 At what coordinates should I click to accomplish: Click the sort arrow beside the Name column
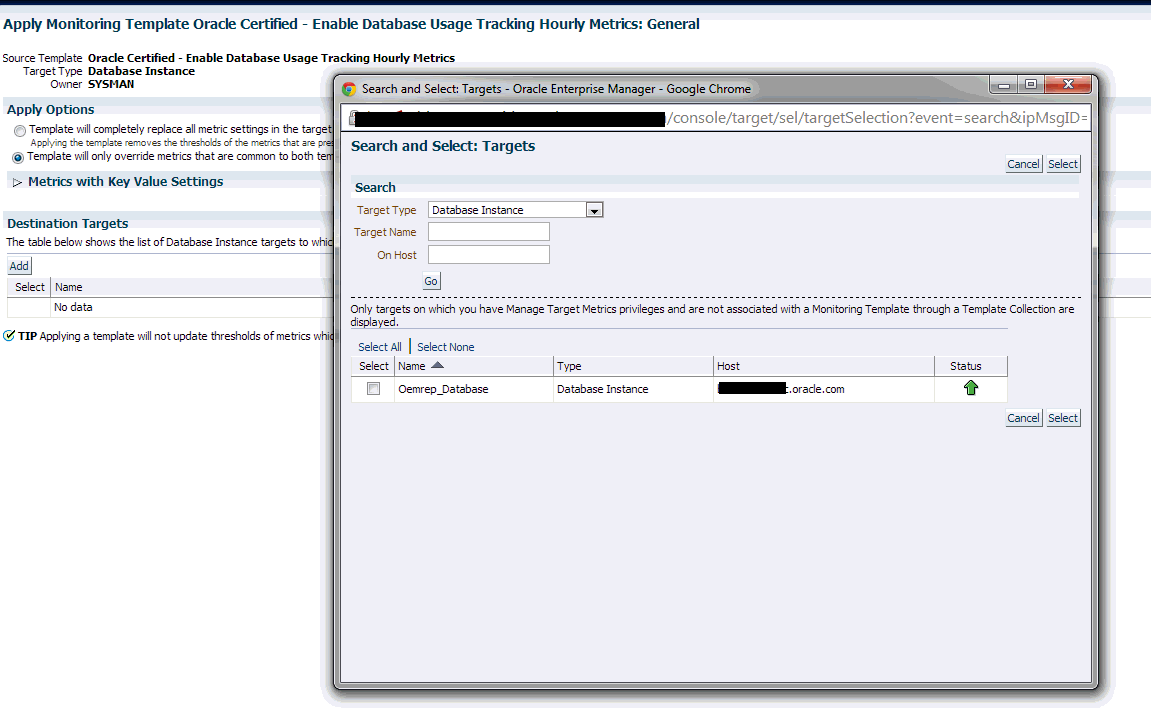(437, 365)
